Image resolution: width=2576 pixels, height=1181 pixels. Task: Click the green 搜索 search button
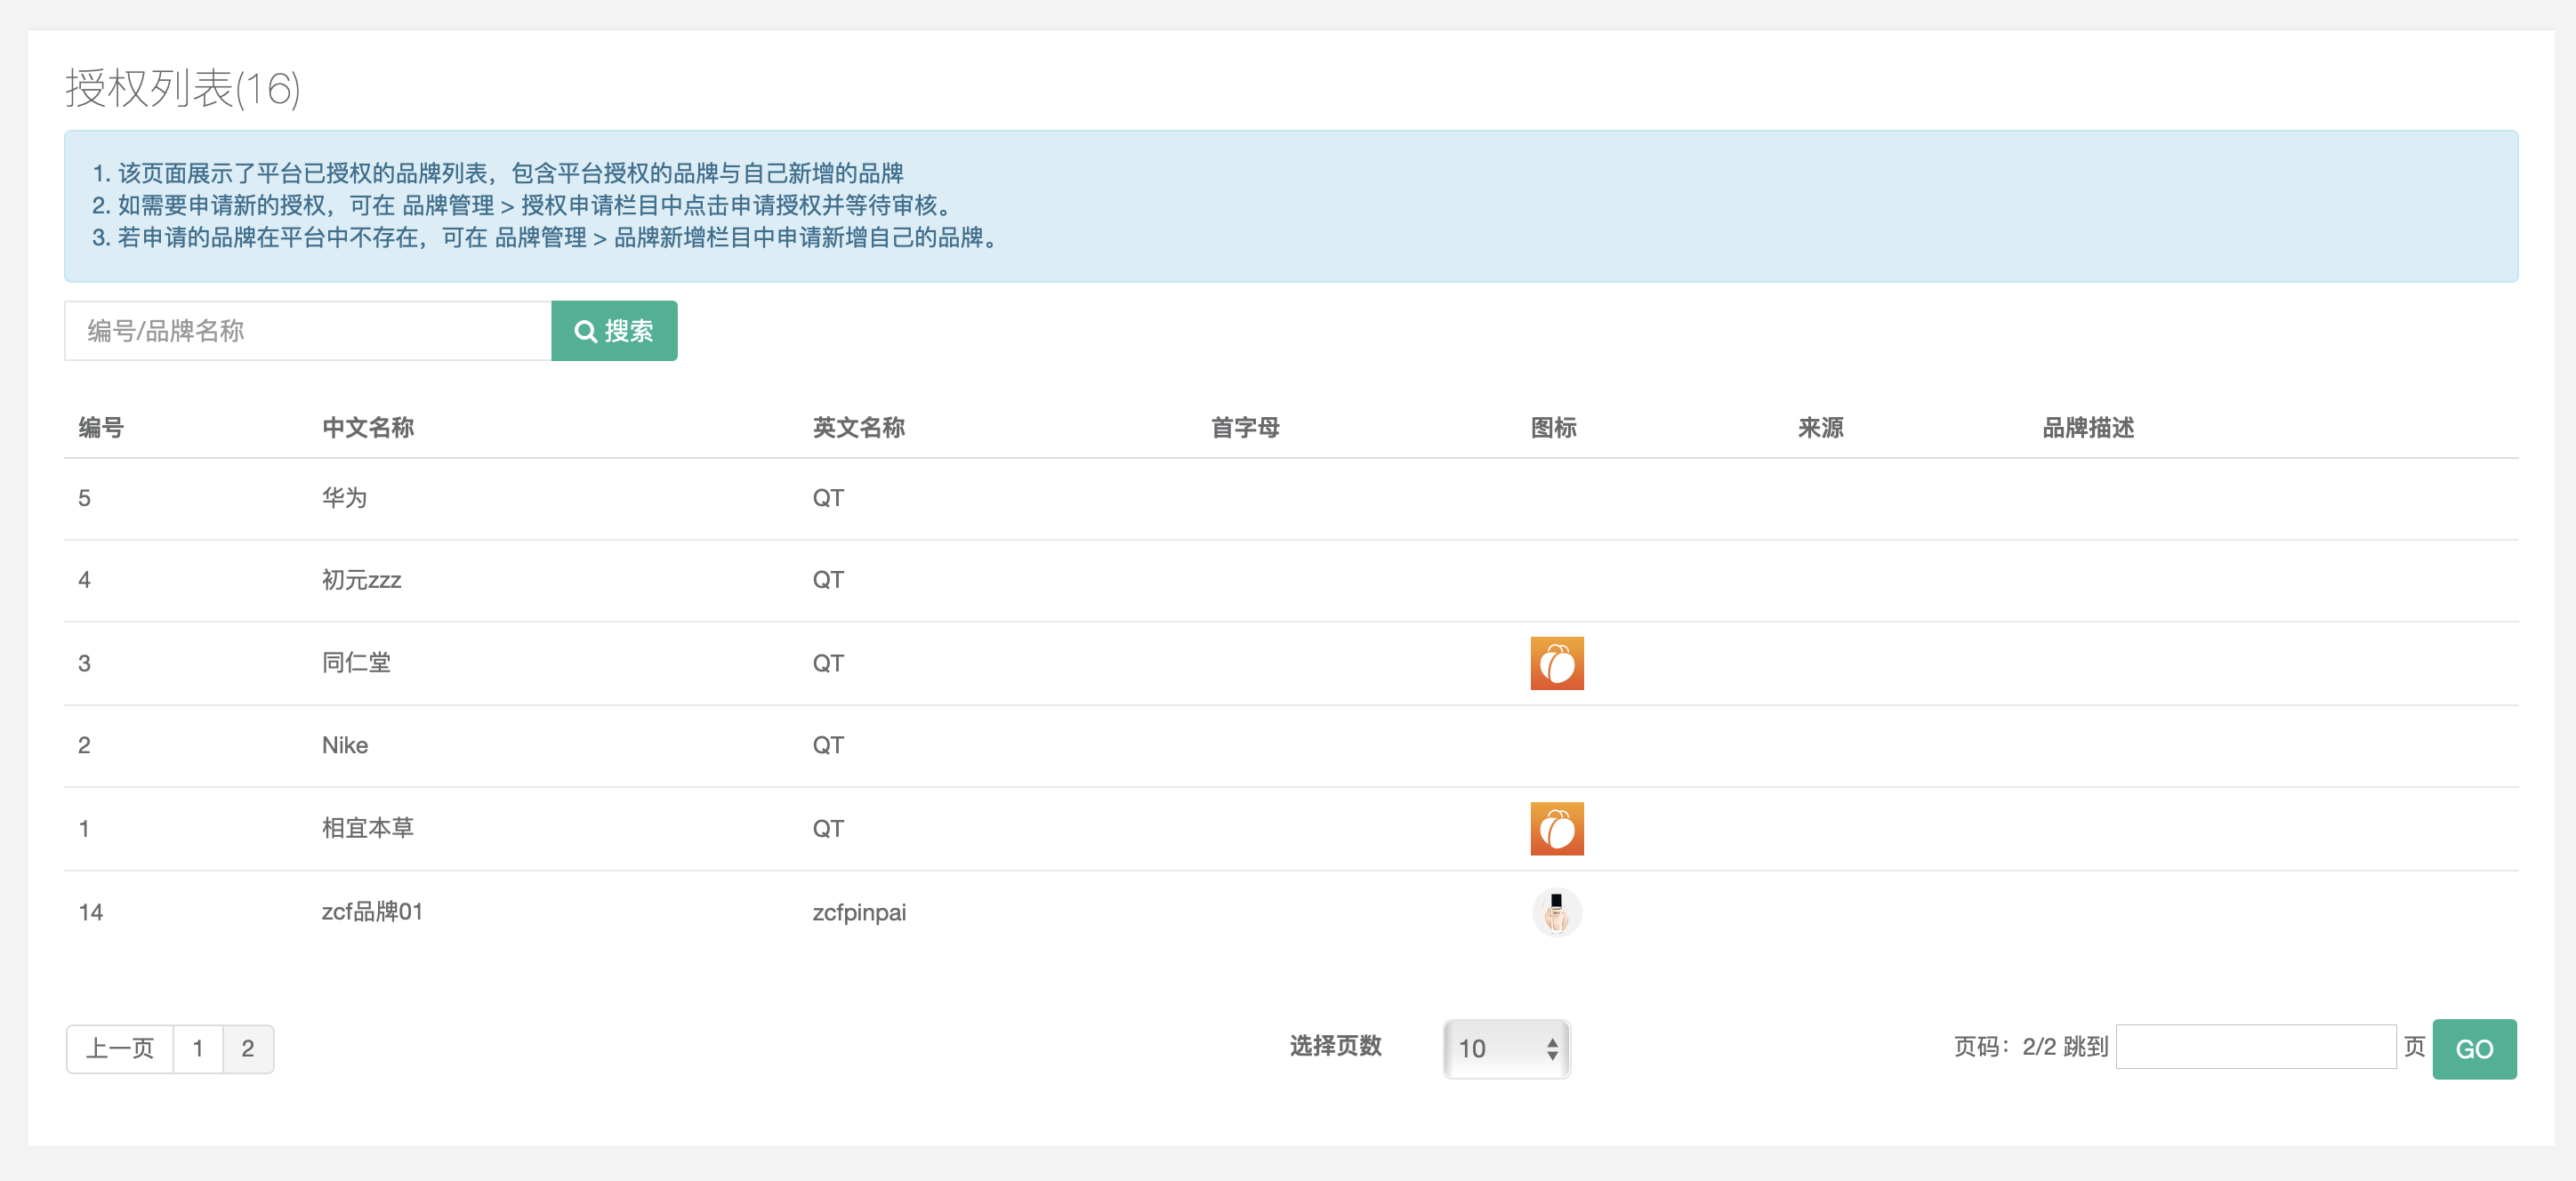614,331
